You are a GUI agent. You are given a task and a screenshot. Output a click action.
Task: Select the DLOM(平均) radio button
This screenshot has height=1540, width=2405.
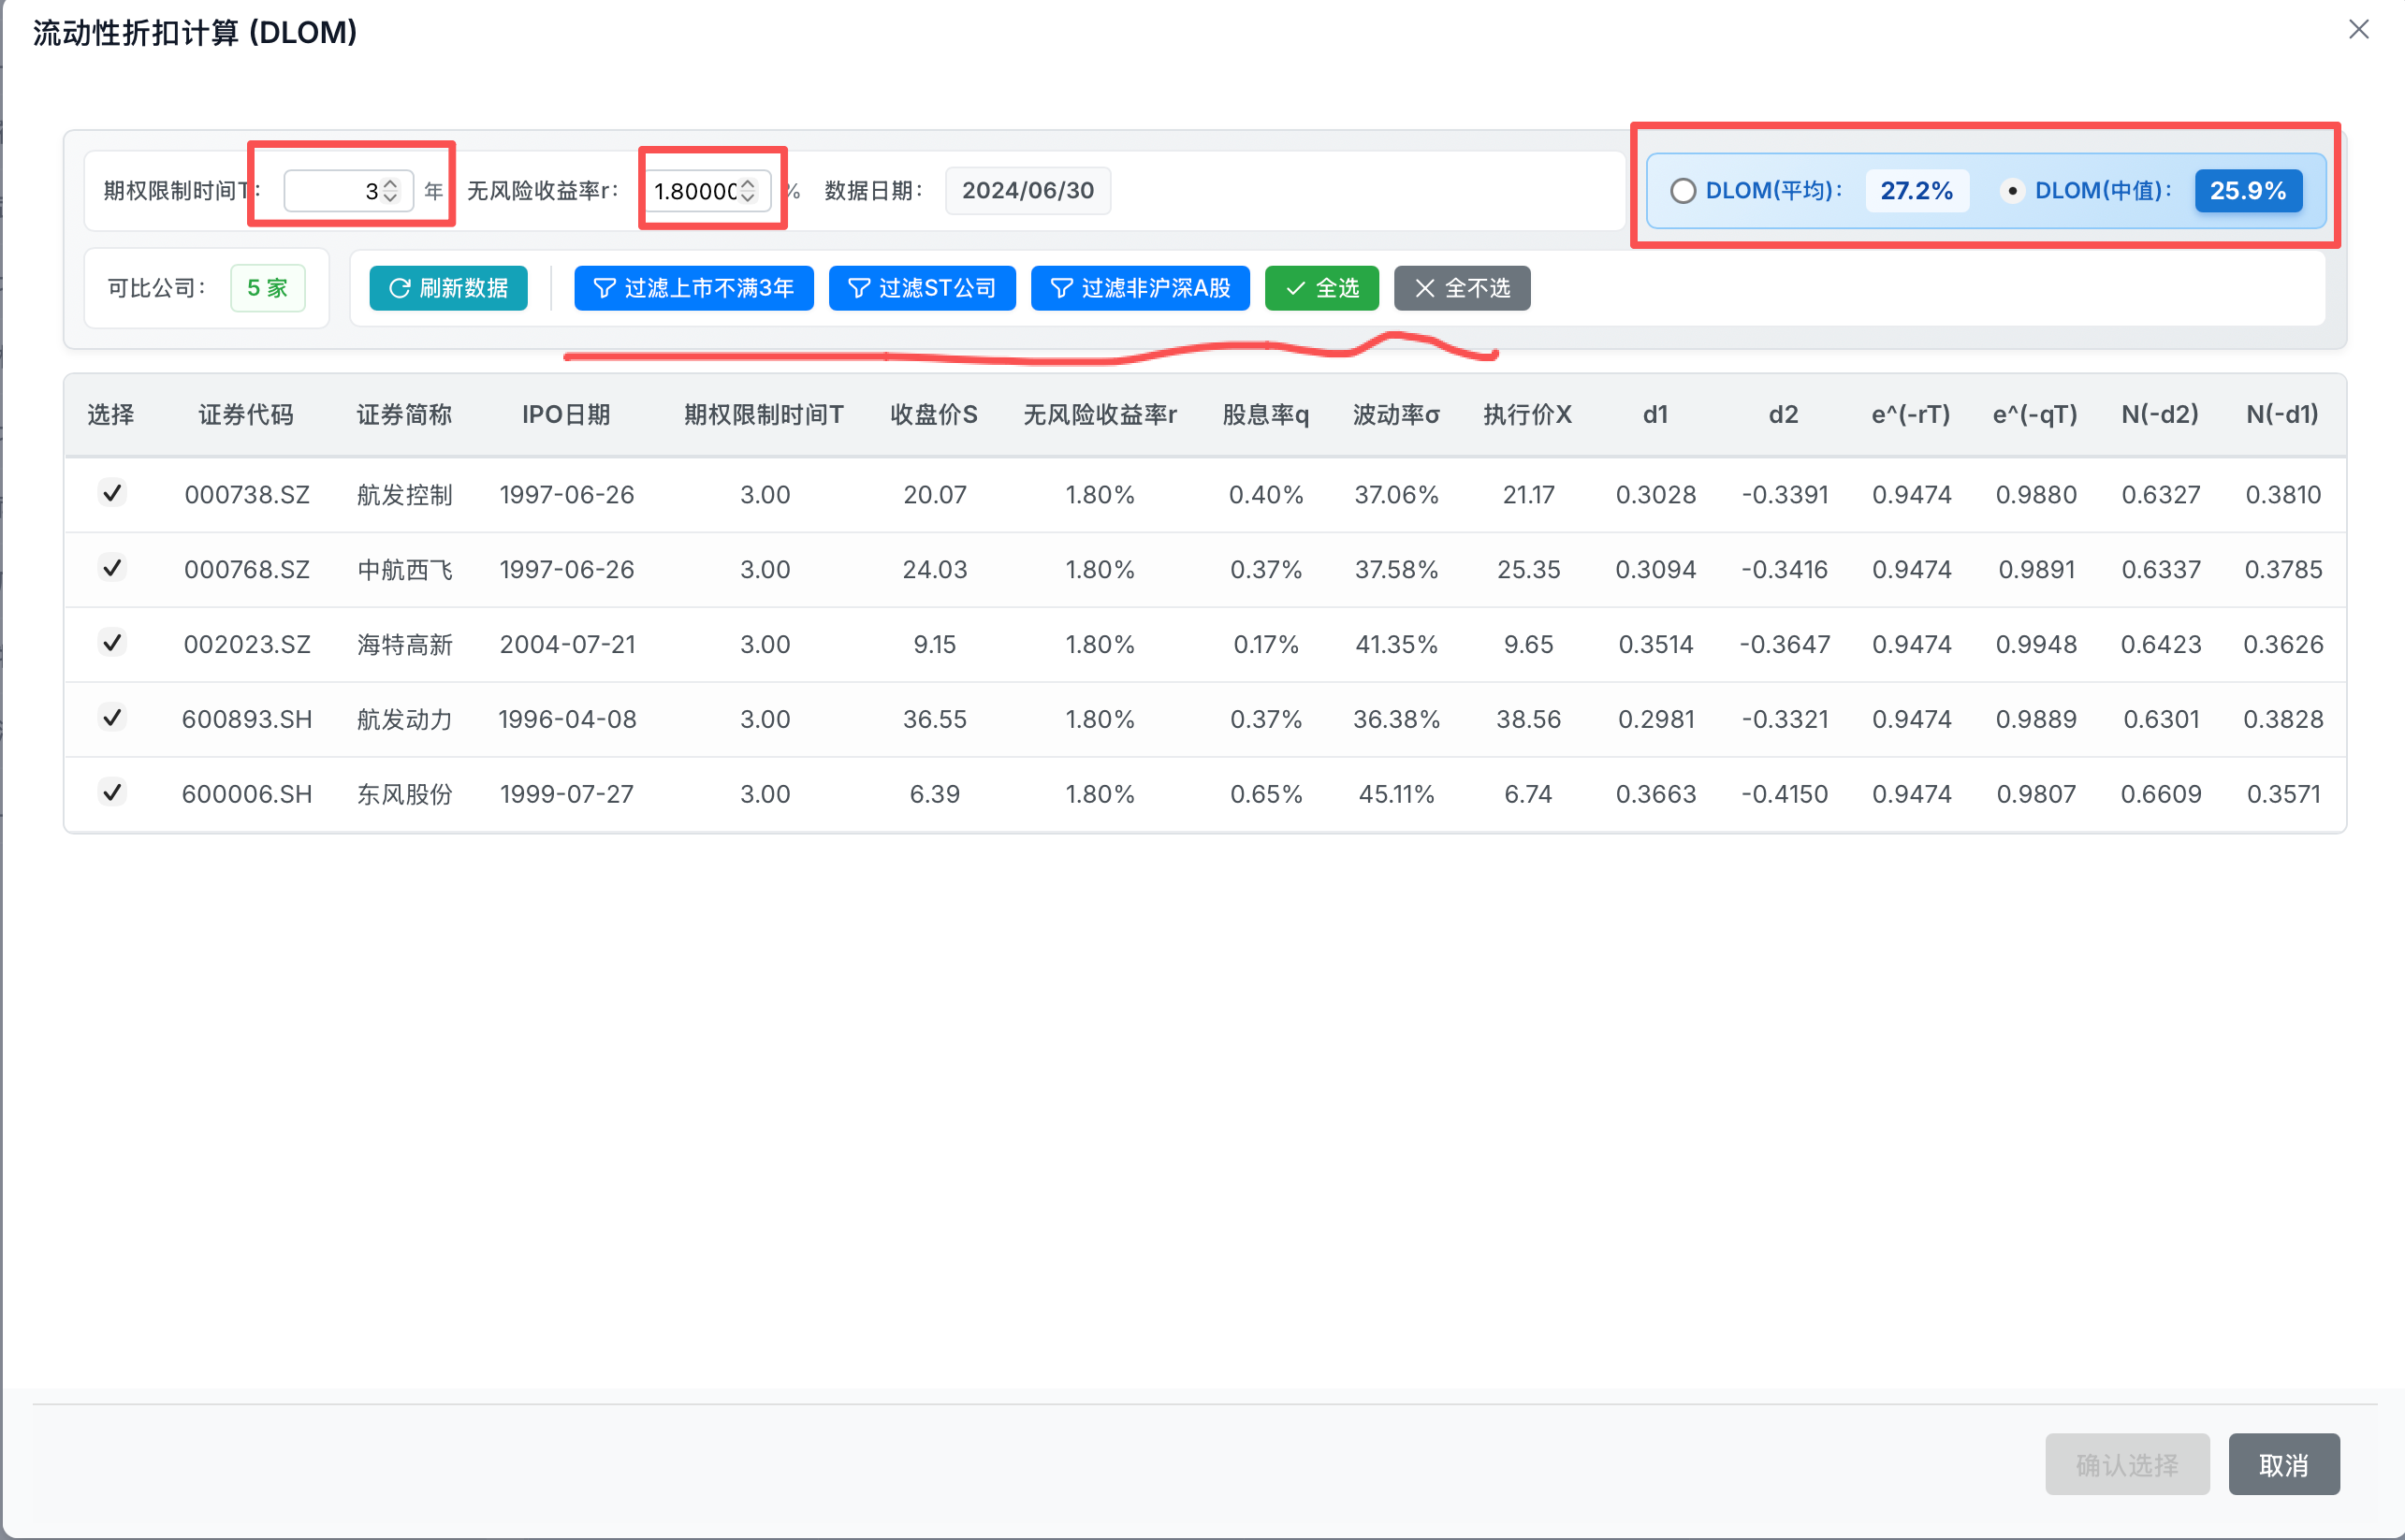1683,190
